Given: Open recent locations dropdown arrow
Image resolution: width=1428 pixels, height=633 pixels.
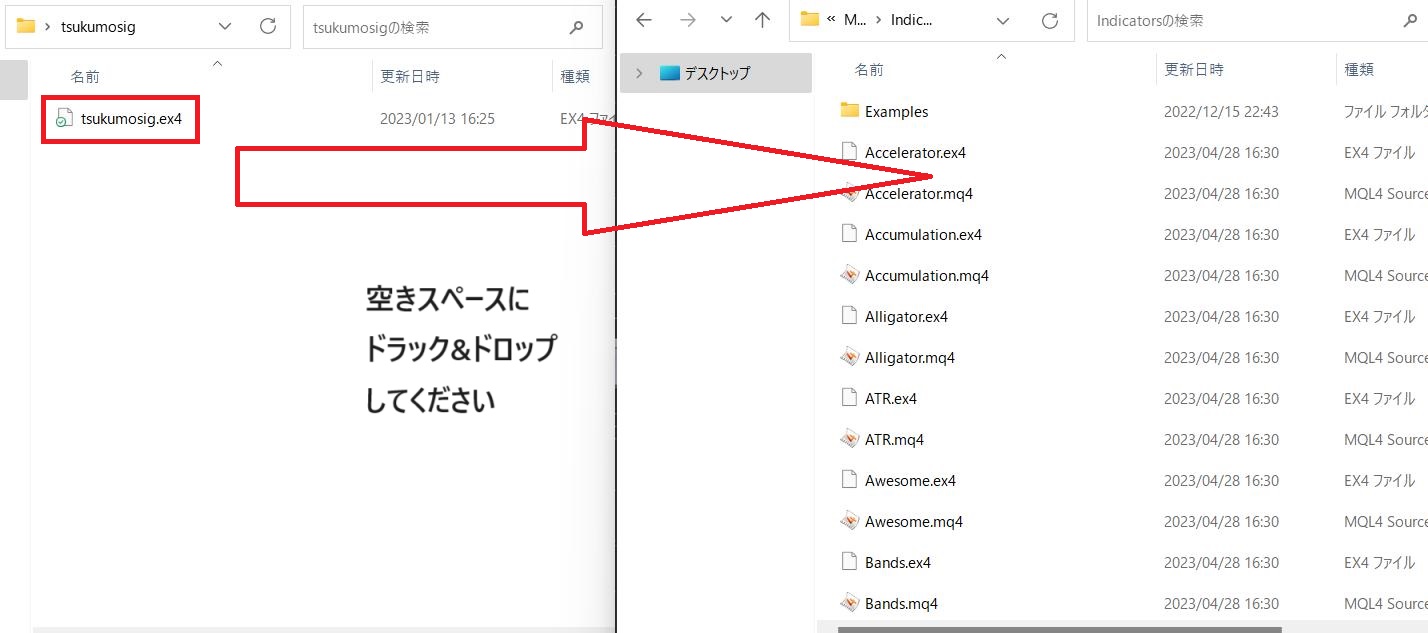Looking at the screenshot, I should click(x=727, y=20).
